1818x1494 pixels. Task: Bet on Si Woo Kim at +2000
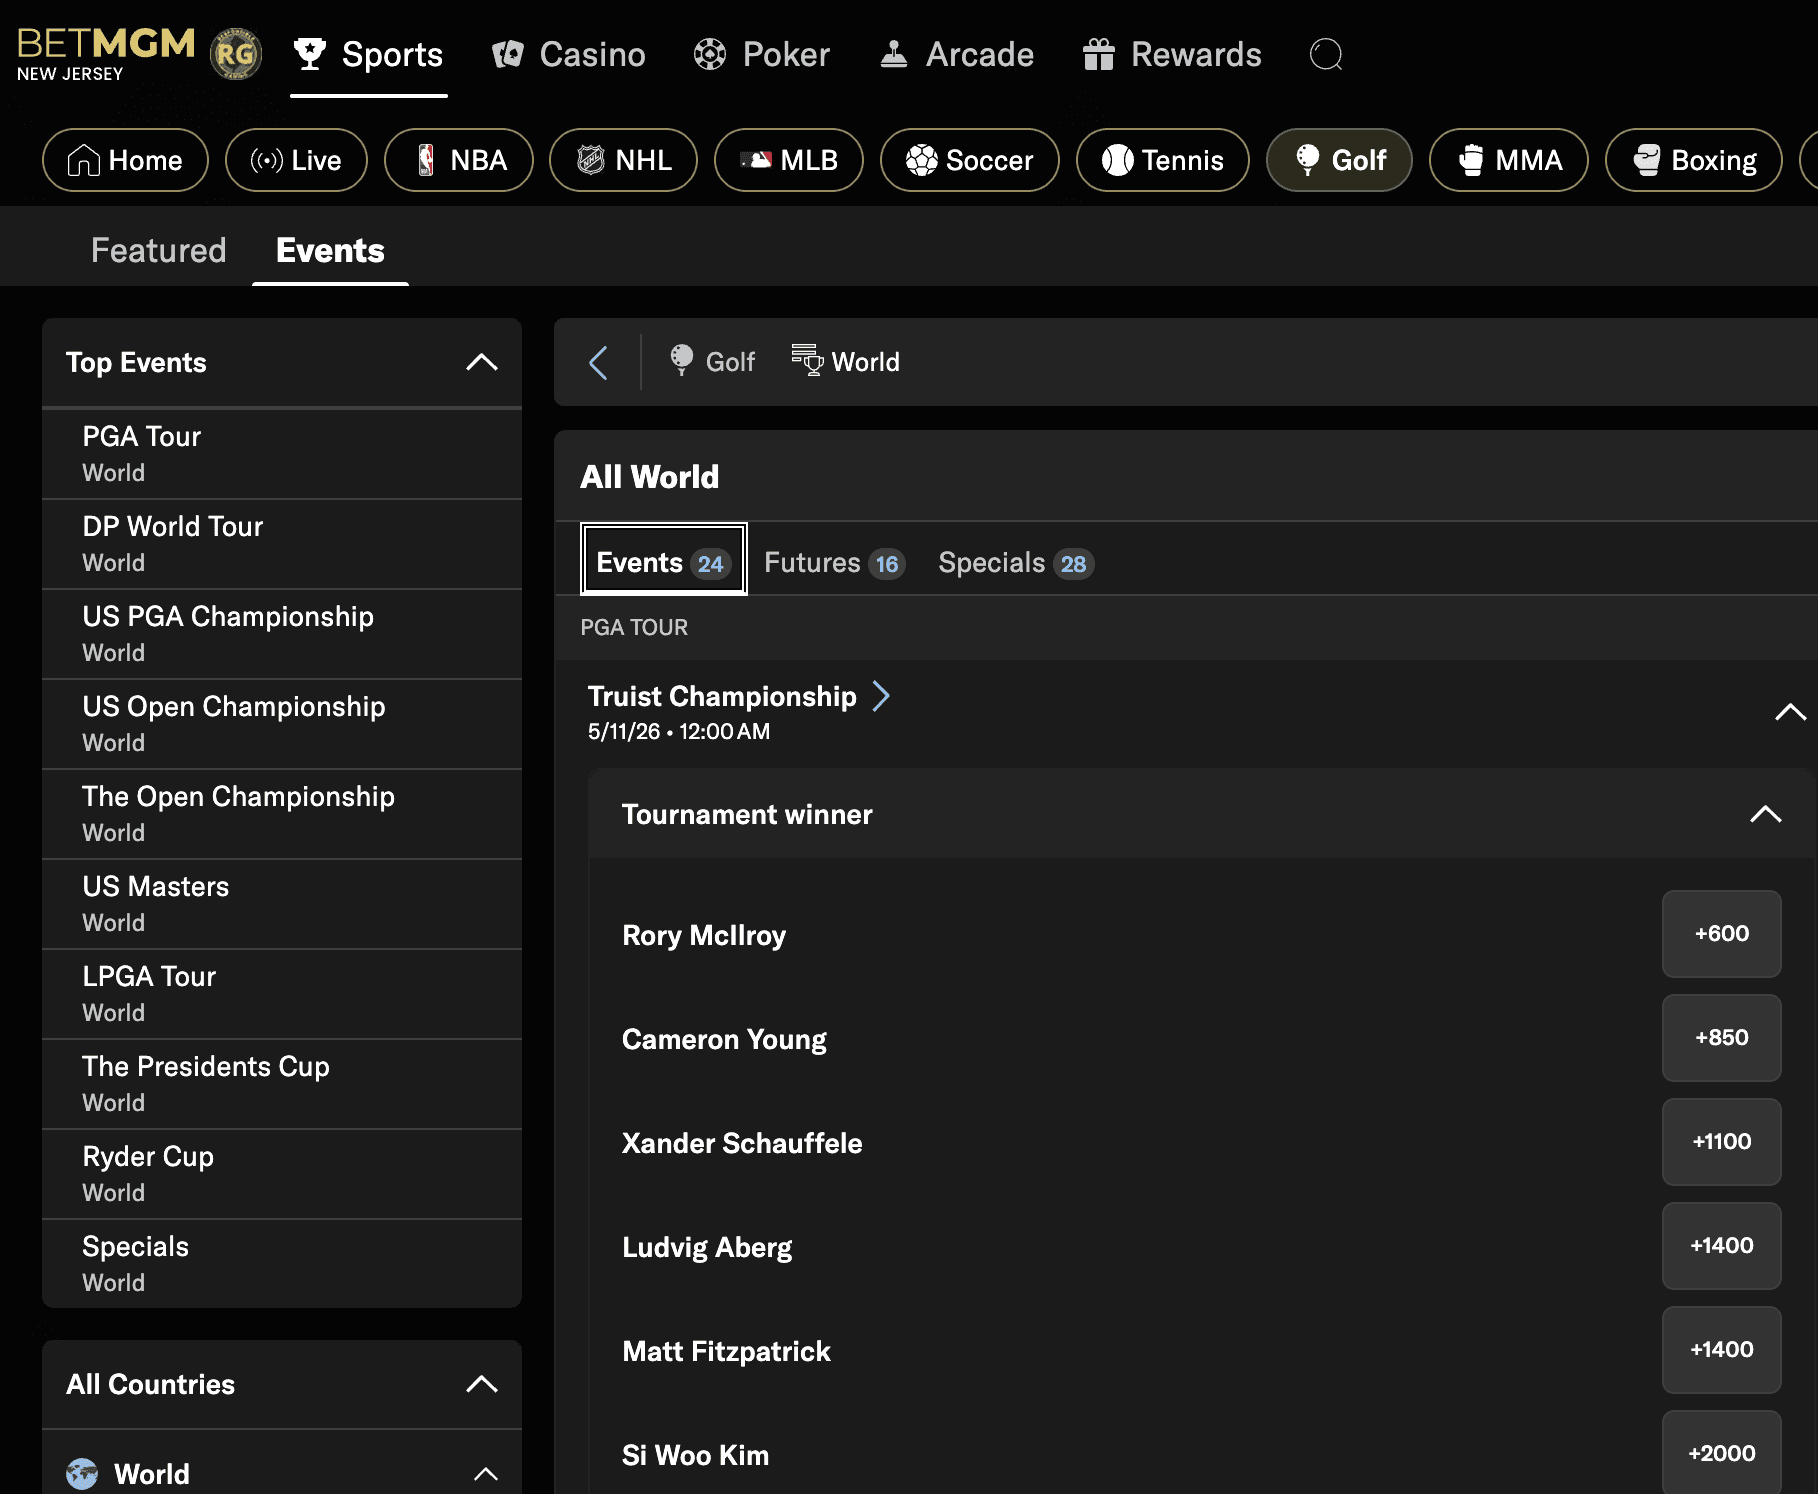(x=1722, y=1452)
